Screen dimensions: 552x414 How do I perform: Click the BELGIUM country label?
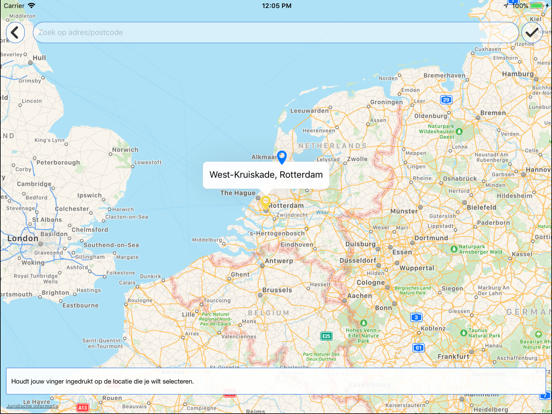[269, 313]
